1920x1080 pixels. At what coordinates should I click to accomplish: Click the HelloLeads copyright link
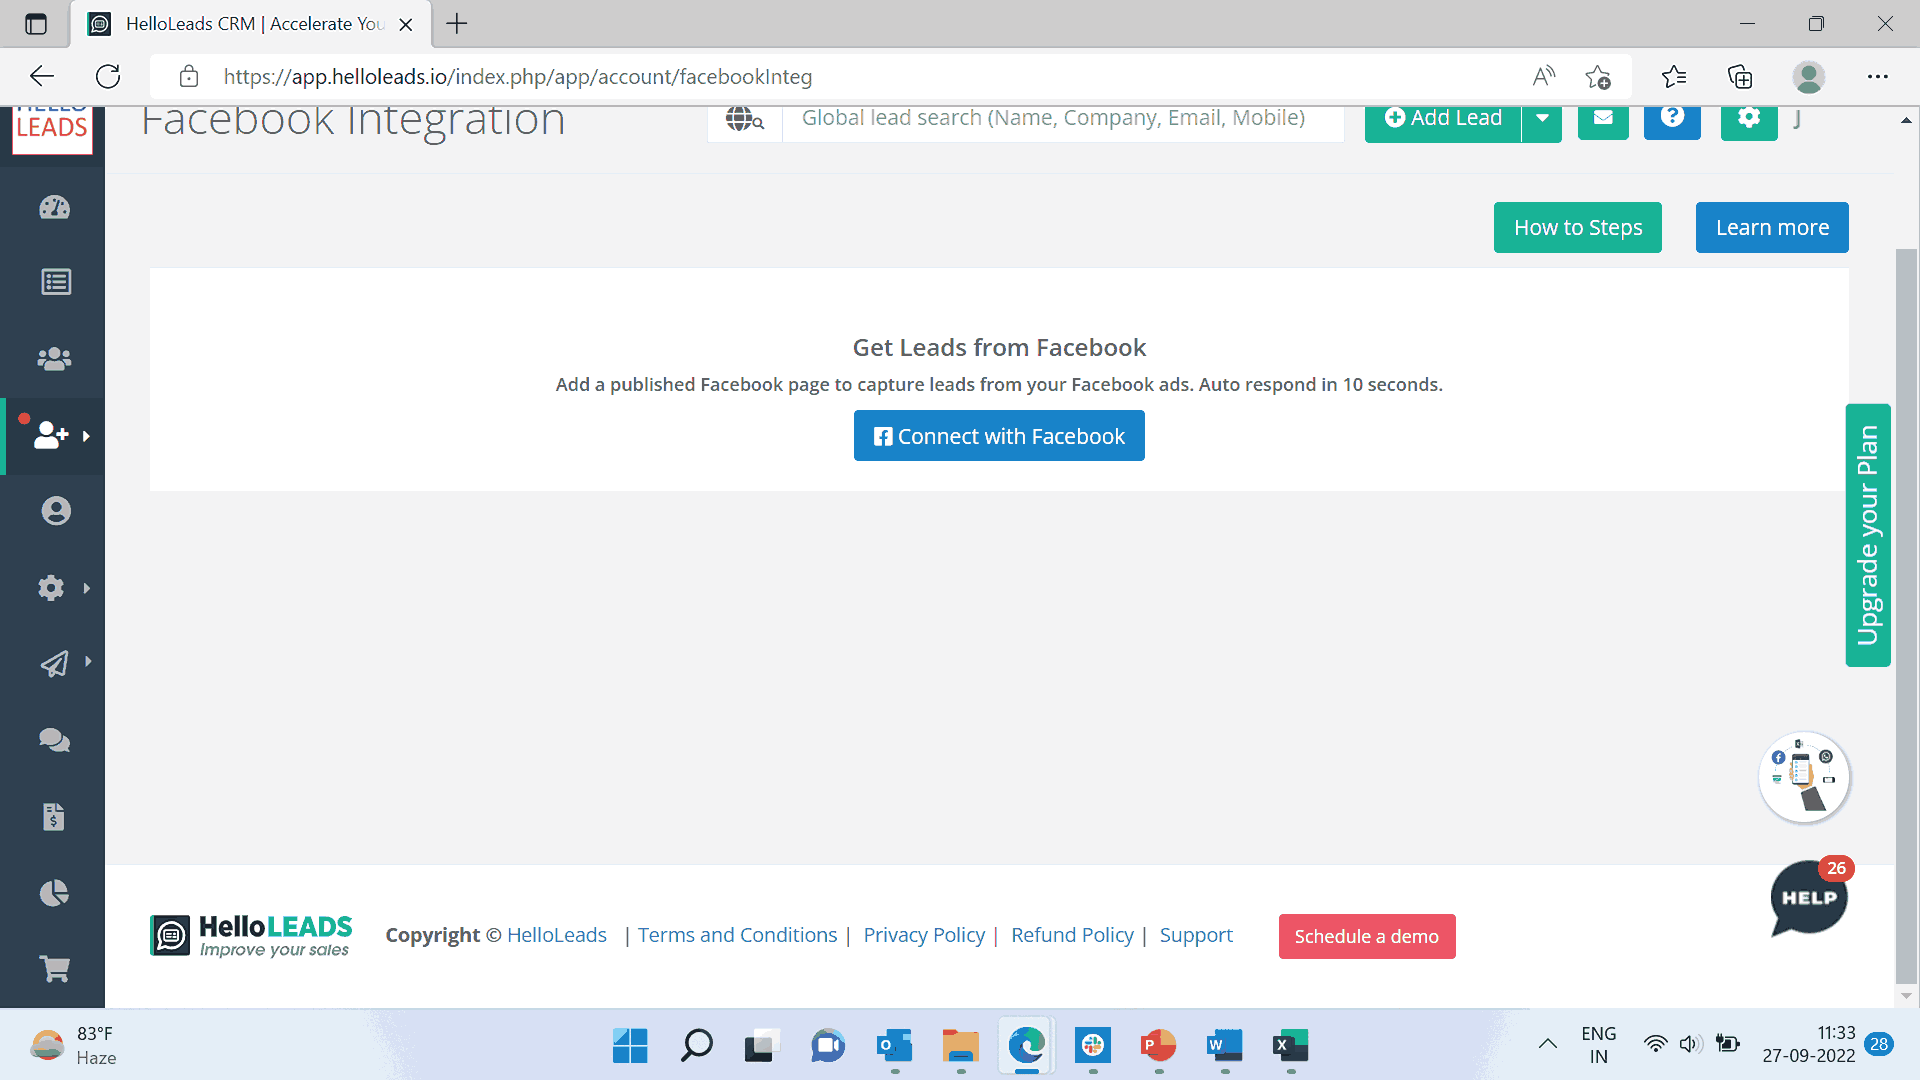557,935
